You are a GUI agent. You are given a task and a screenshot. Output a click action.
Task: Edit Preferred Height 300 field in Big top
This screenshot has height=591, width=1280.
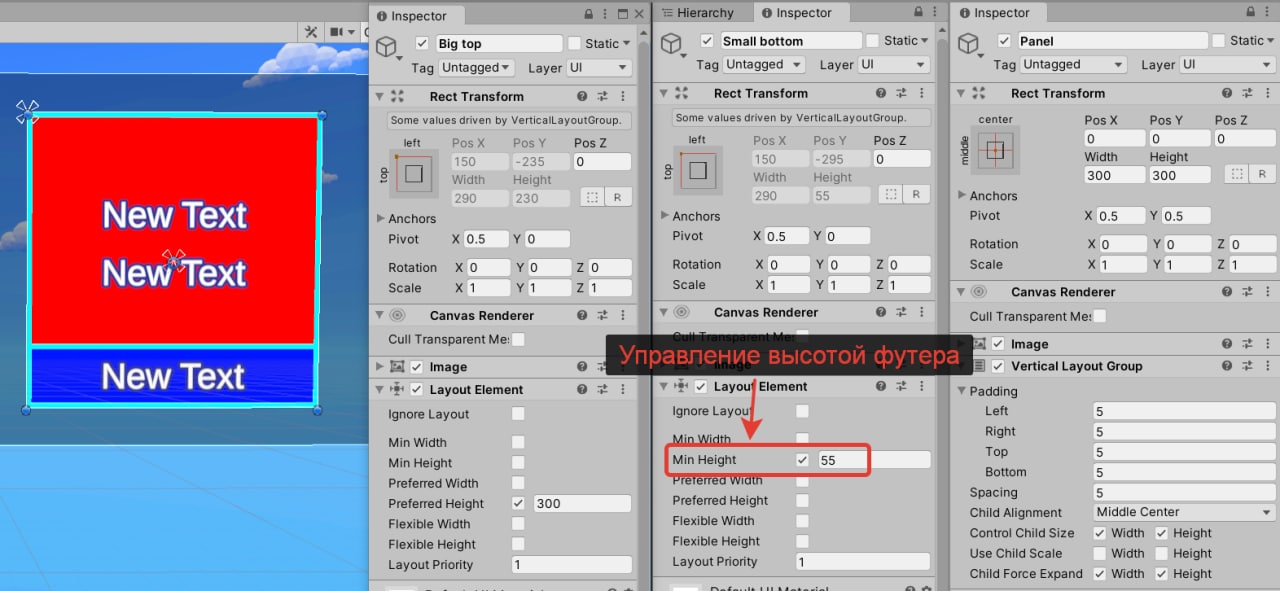tap(582, 503)
